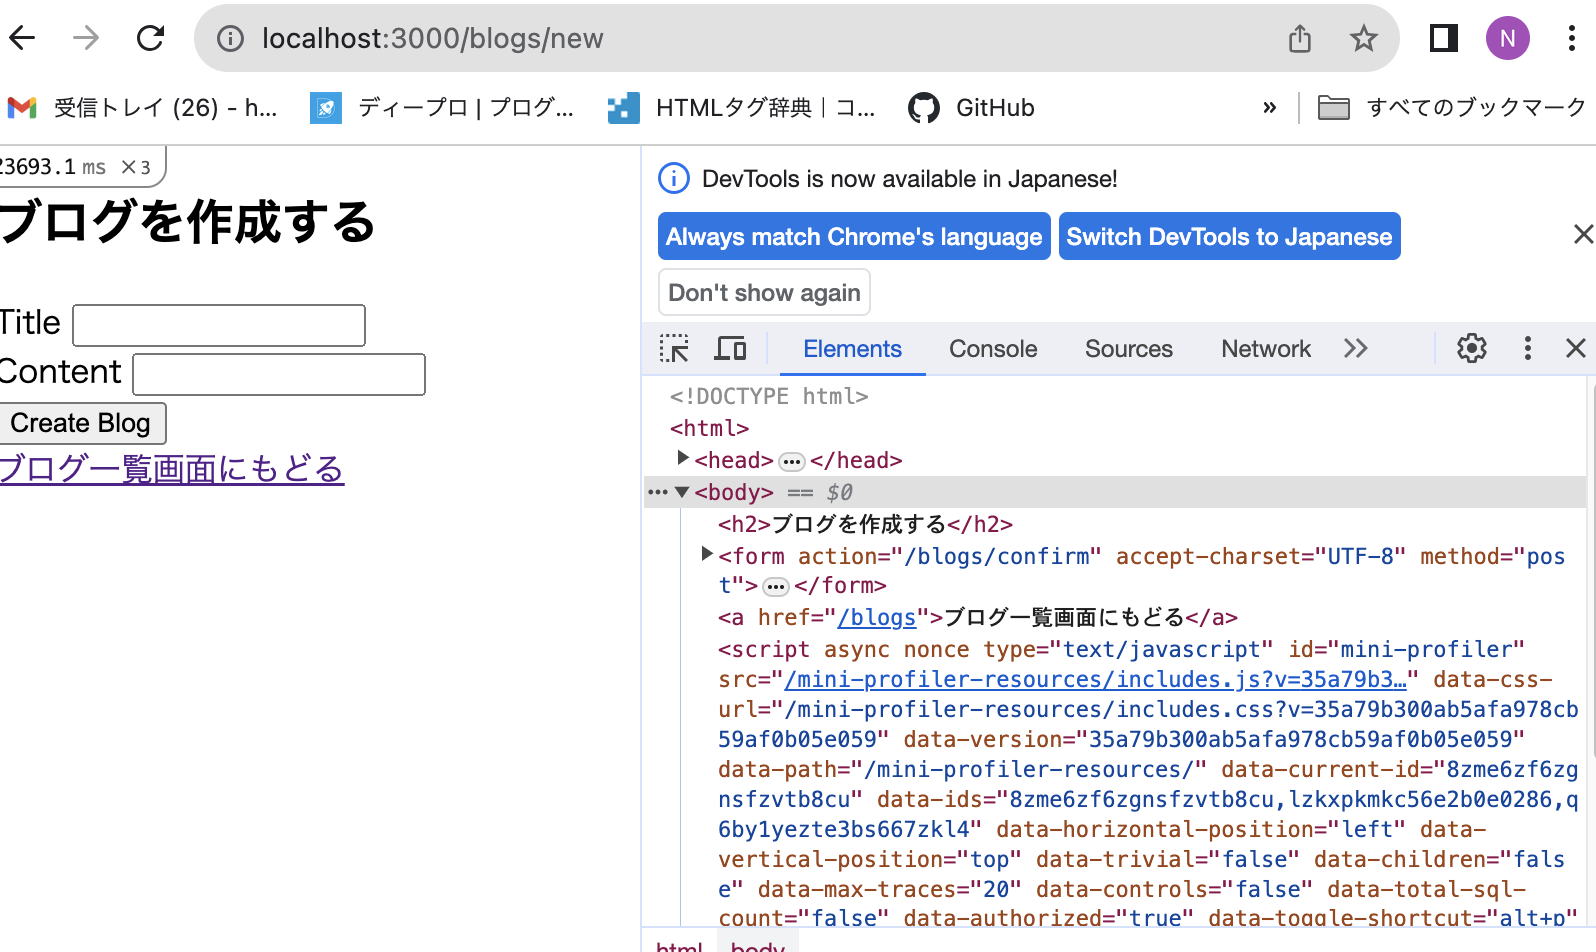Click the Create Blog button

(x=82, y=423)
